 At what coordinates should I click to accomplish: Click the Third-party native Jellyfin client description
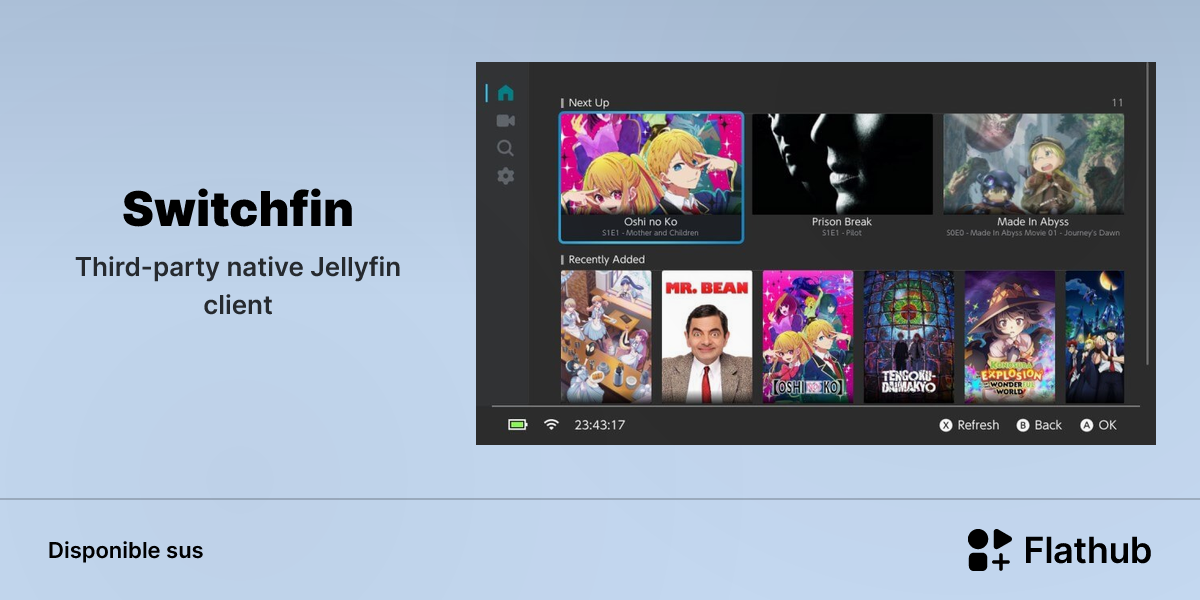pos(238,286)
